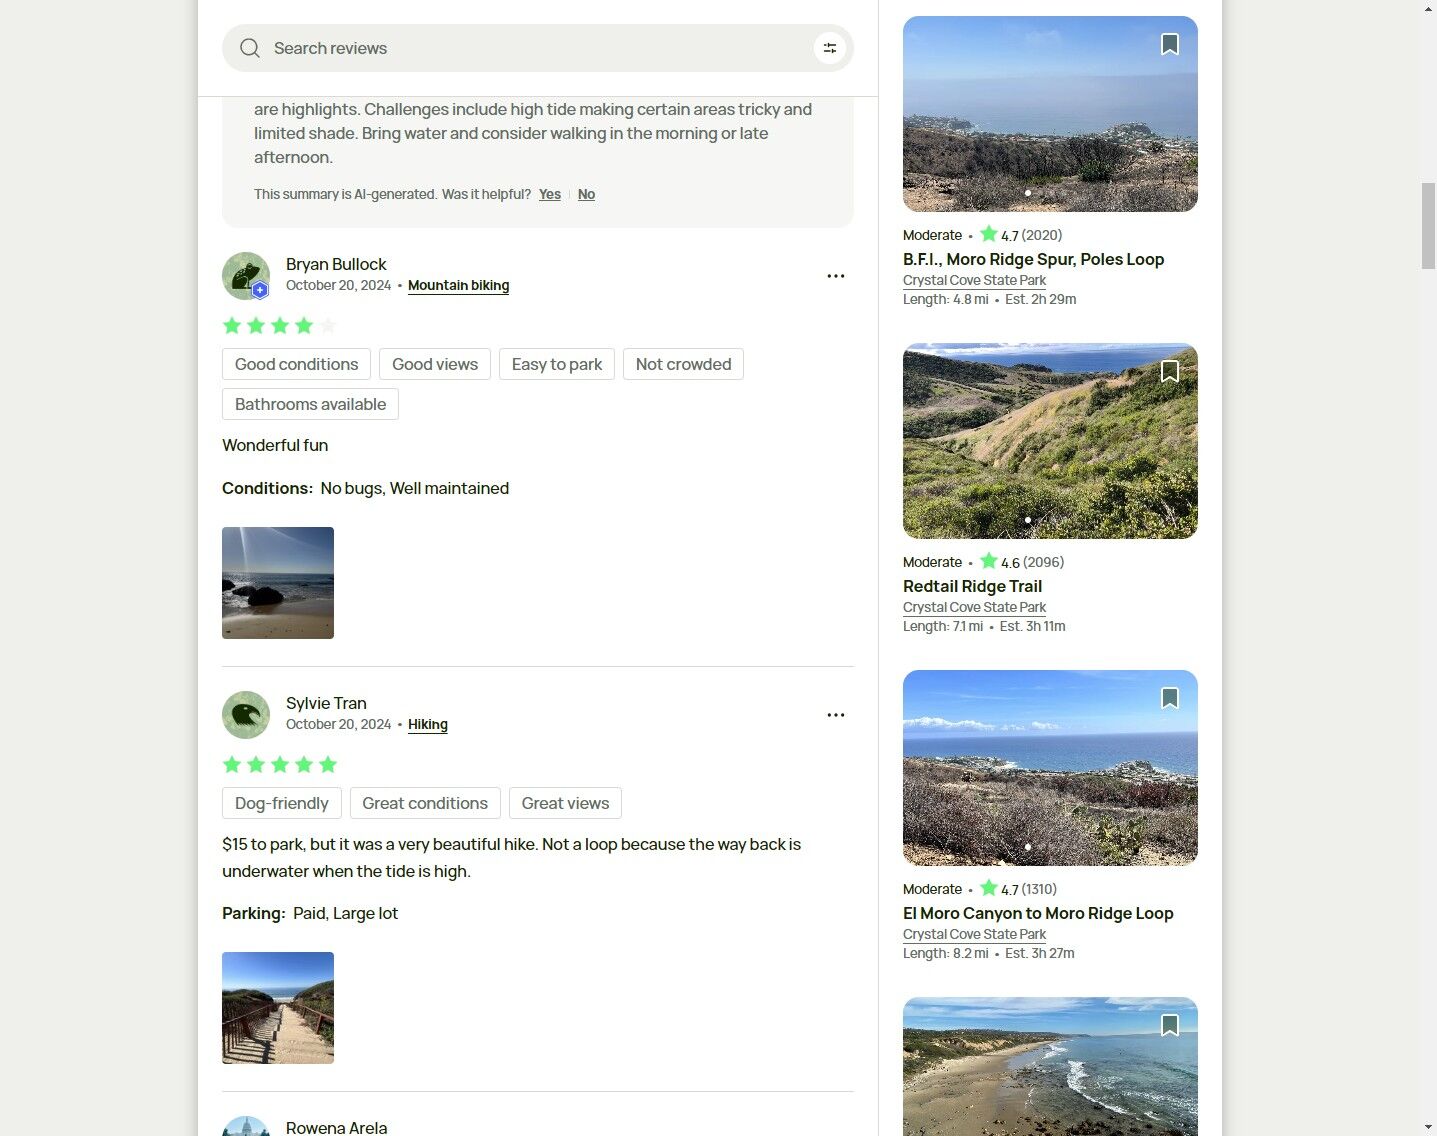Select the Great views tag
This screenshot has height=1136, width=1437.
(565, 803)
